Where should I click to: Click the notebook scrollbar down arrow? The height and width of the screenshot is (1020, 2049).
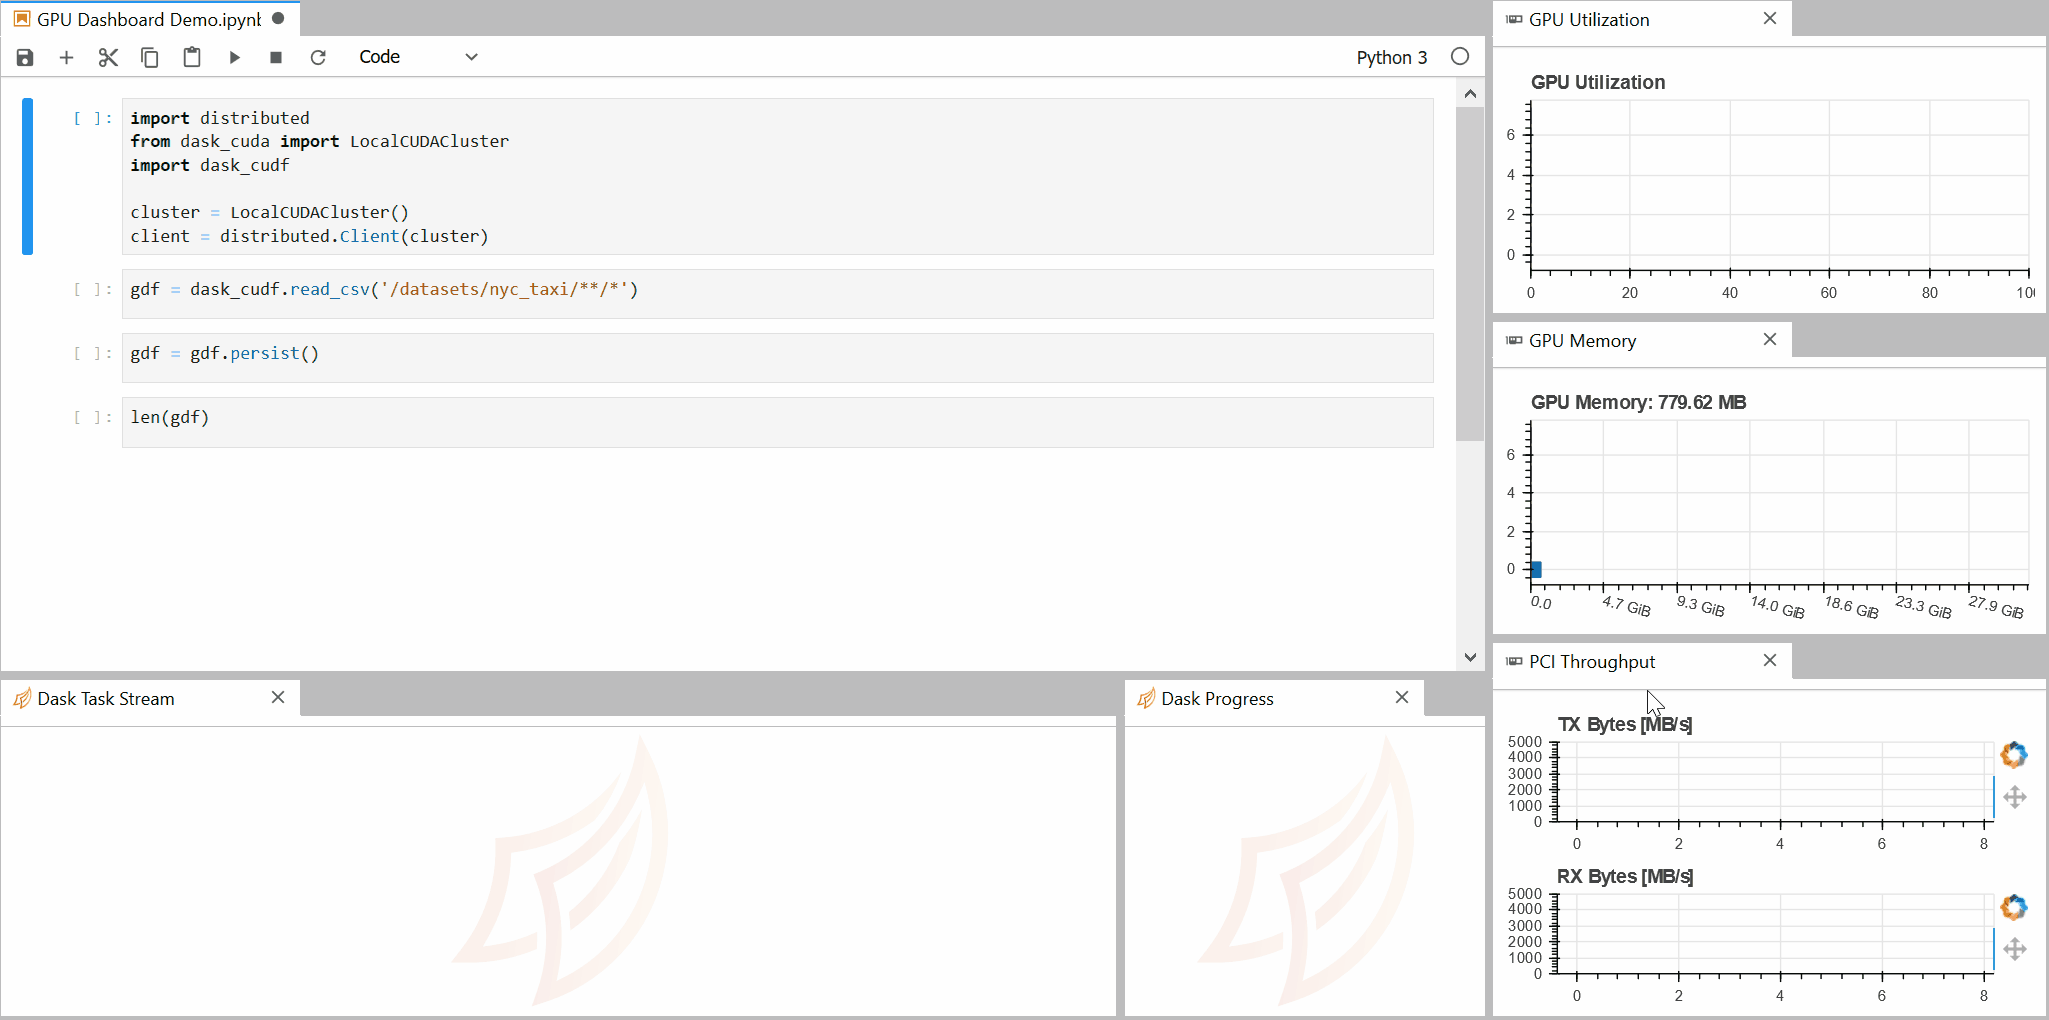pyautogui.click(x=1470, y=657)
